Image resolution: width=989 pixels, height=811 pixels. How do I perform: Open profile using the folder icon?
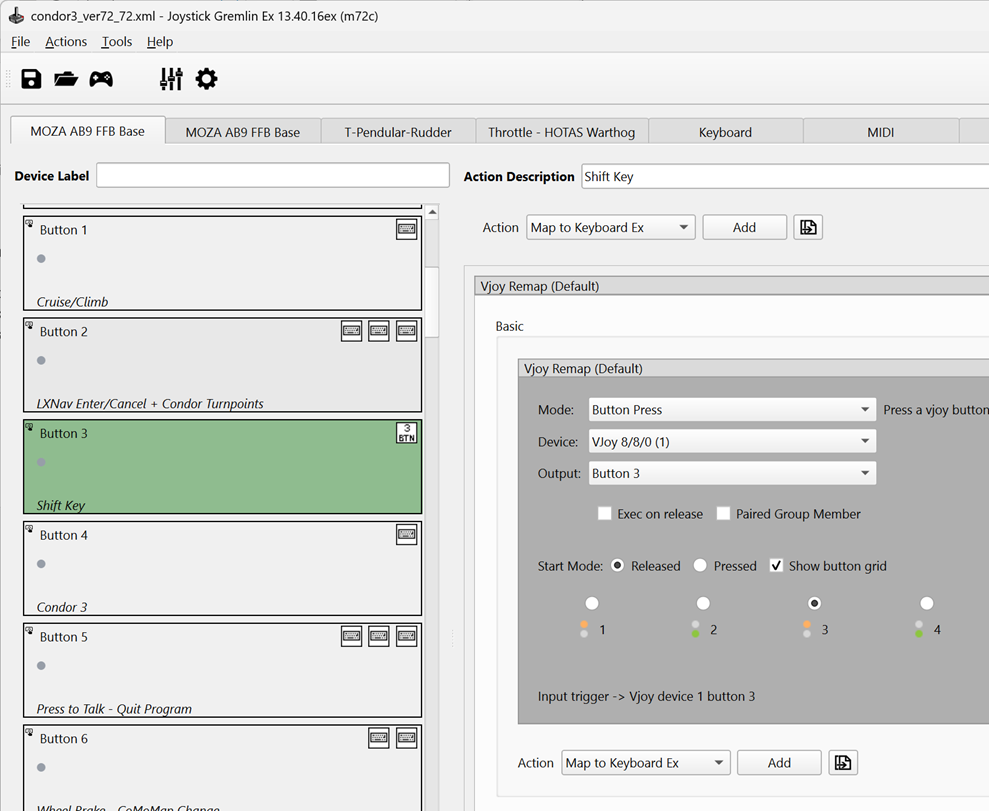pos(66,79)
